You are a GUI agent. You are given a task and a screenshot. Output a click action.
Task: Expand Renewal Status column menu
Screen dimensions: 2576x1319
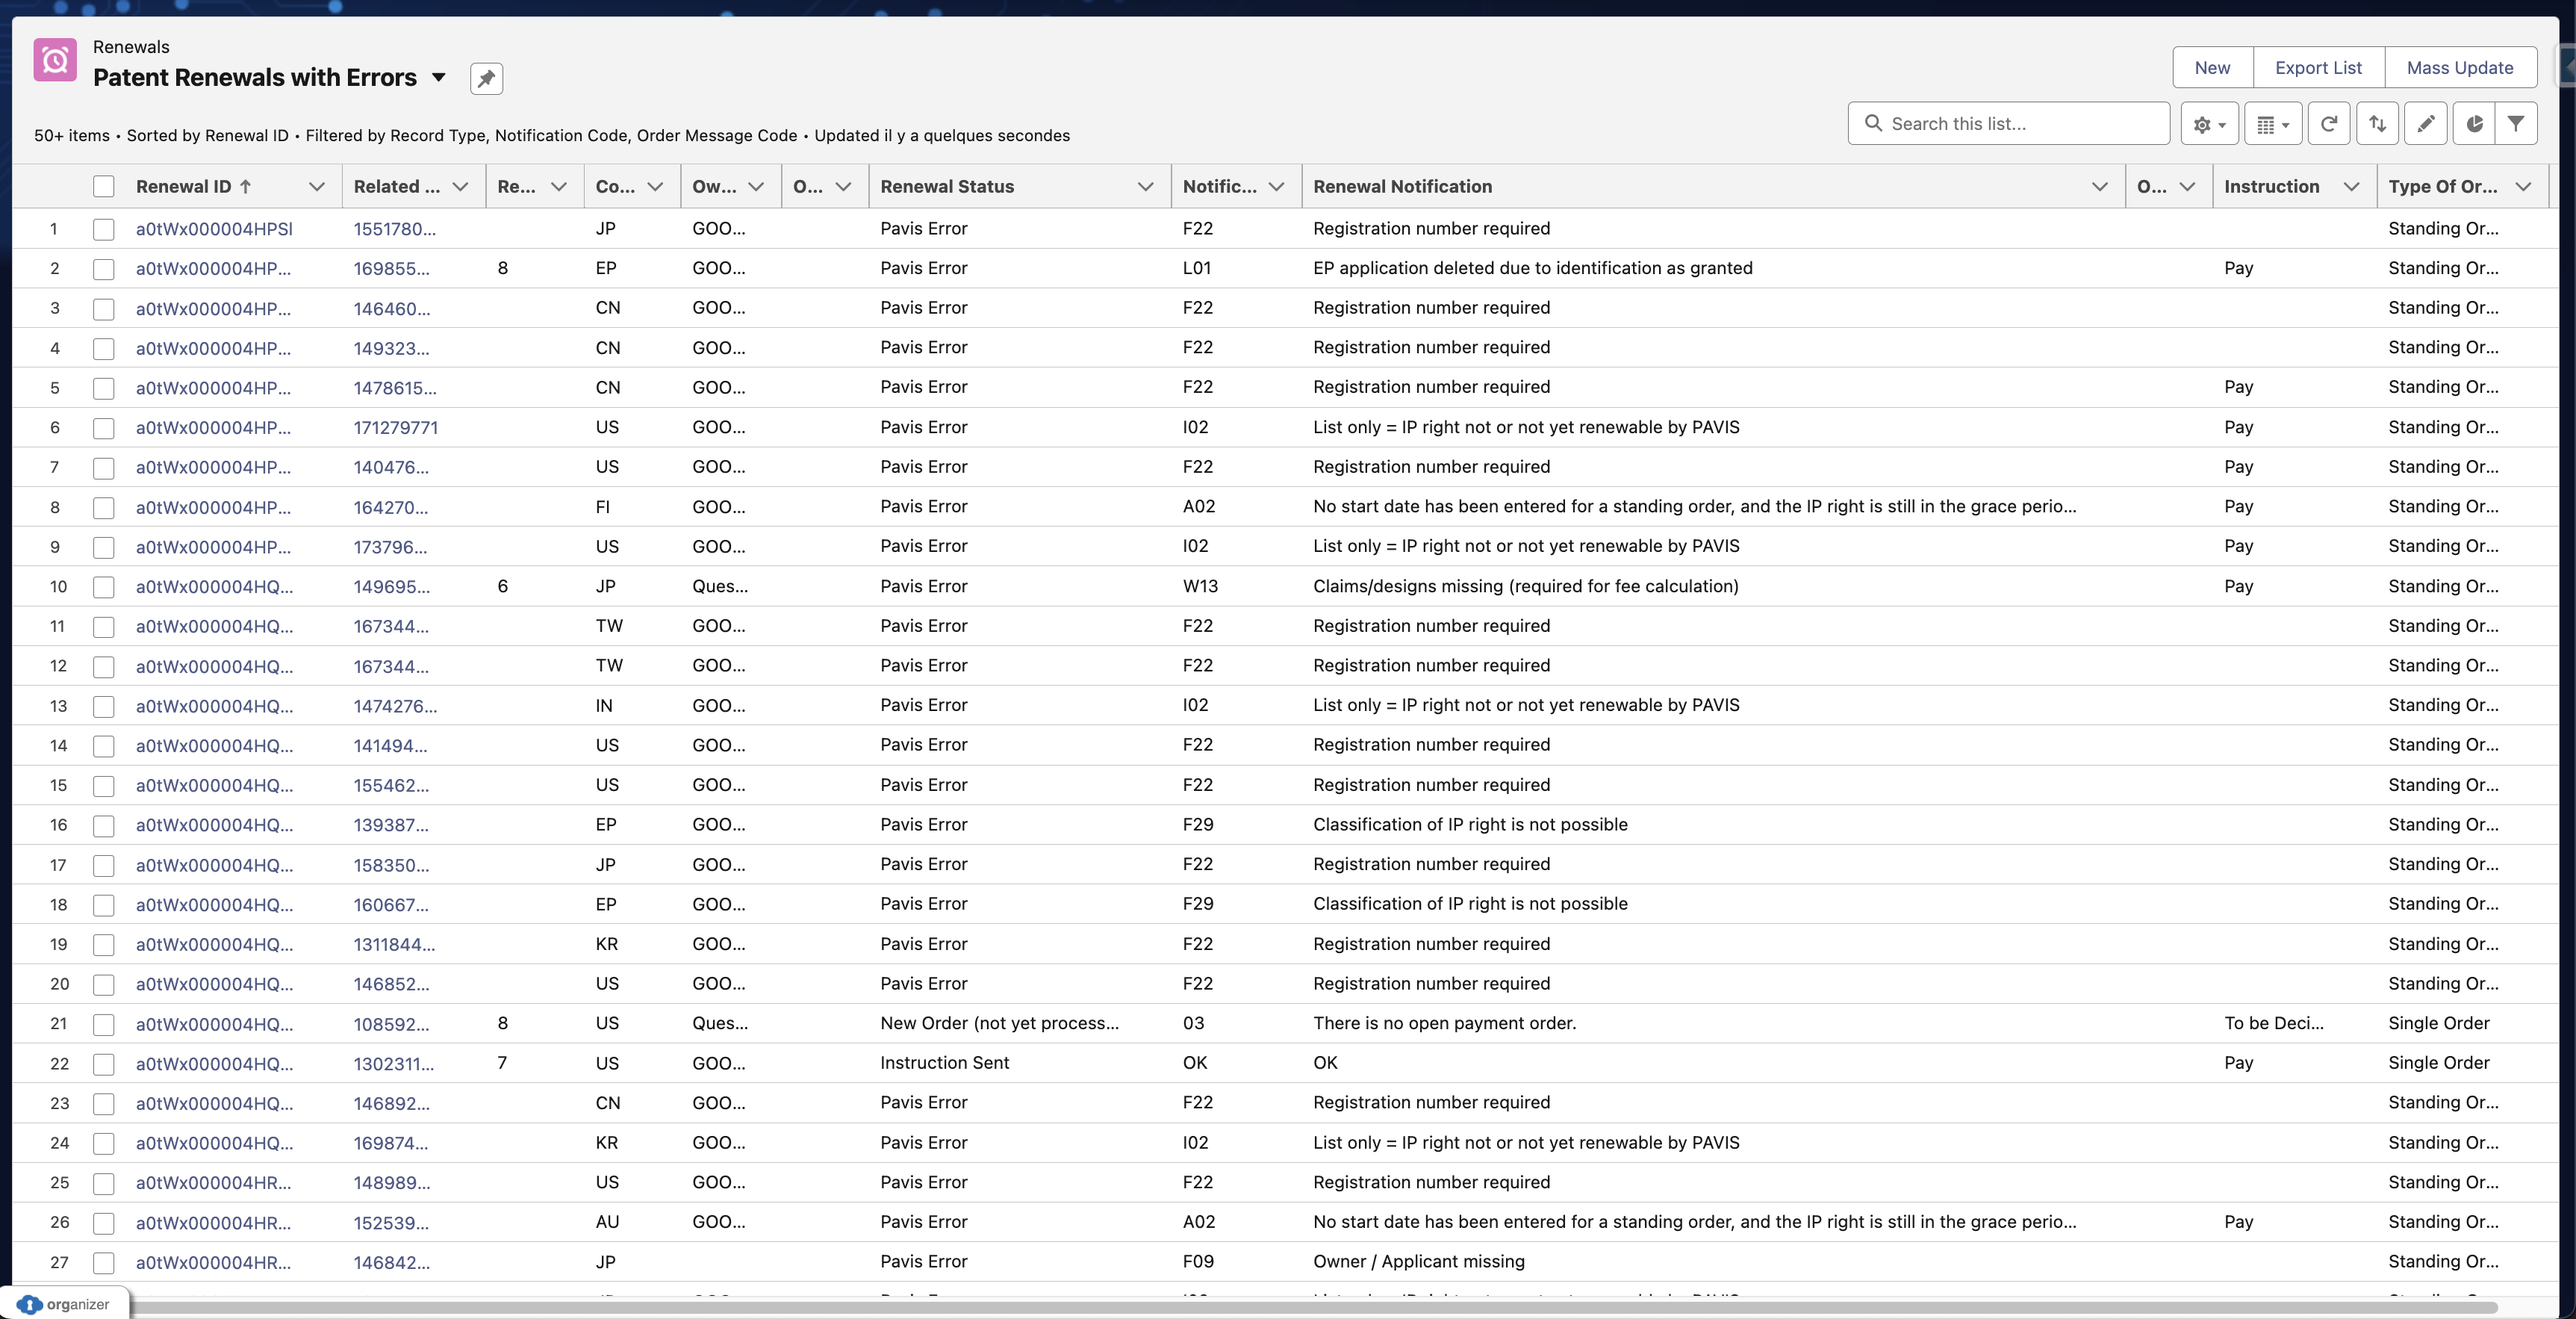coord(1145,187)
